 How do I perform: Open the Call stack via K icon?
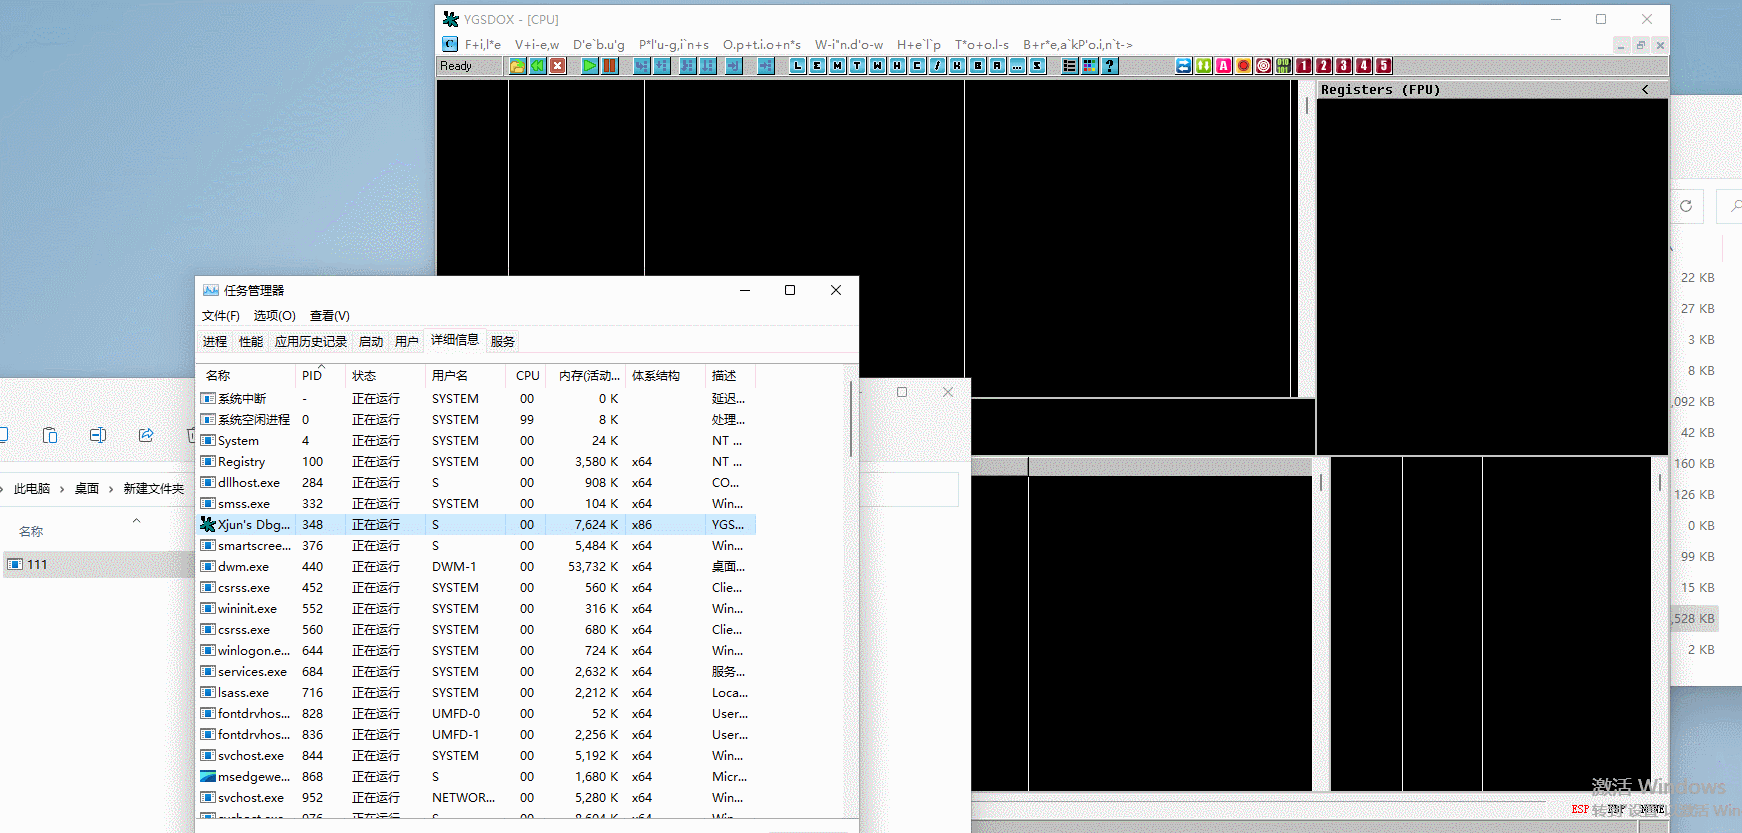958,66
